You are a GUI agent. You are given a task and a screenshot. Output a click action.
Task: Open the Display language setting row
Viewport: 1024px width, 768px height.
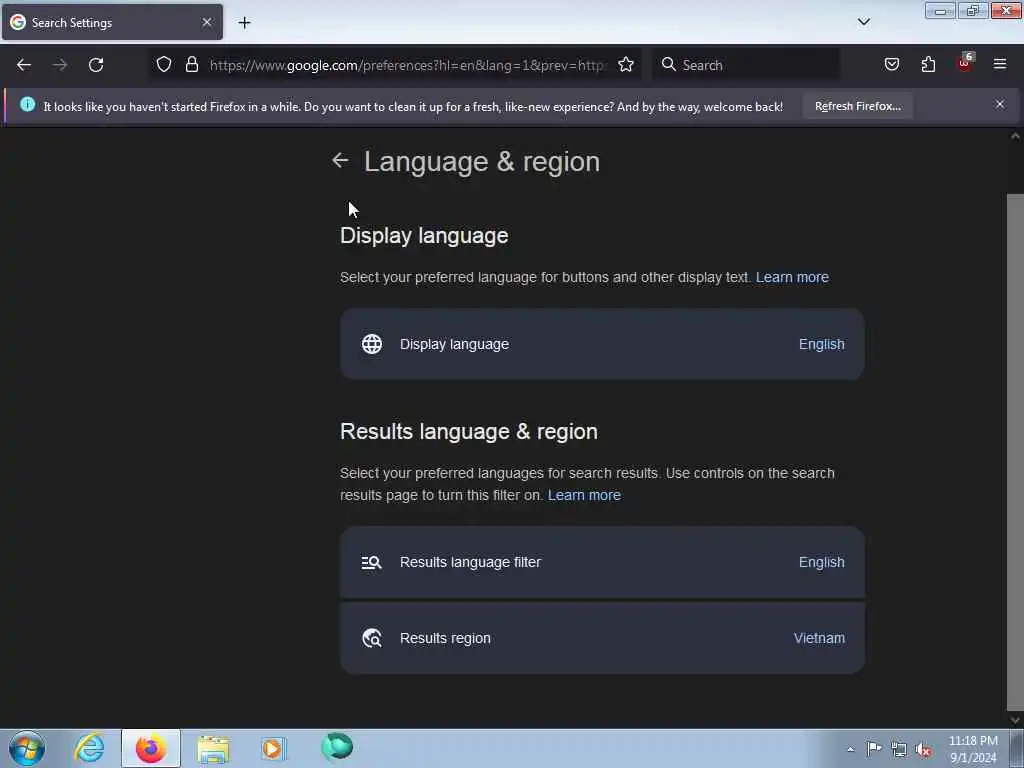click(602, 344)
